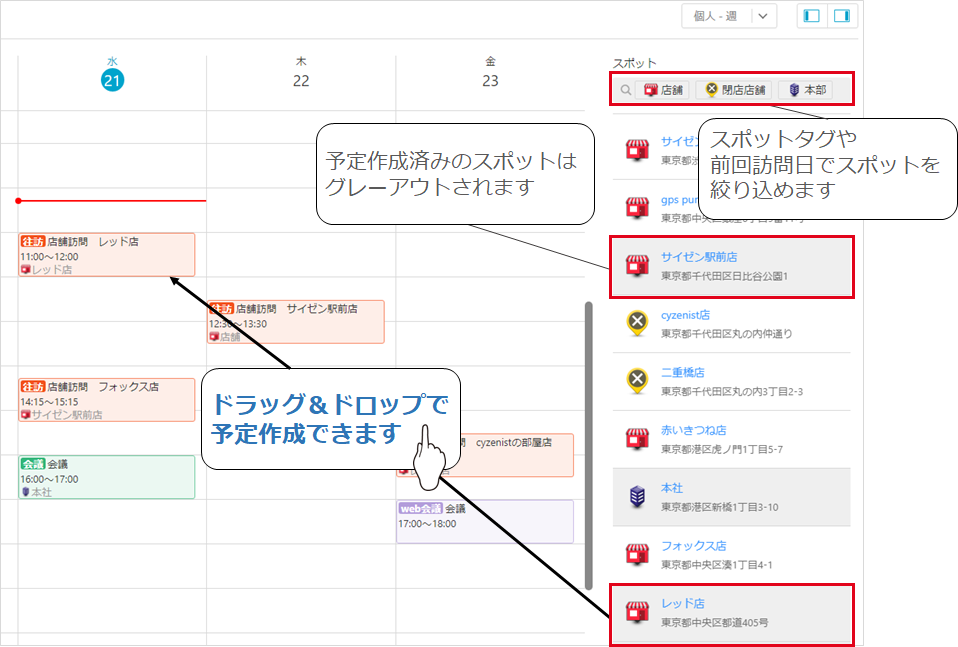Image resolution: width=958 pixels, height=647 pixels.
Task: Click store icon beside gps spot row
Action: 637,208
